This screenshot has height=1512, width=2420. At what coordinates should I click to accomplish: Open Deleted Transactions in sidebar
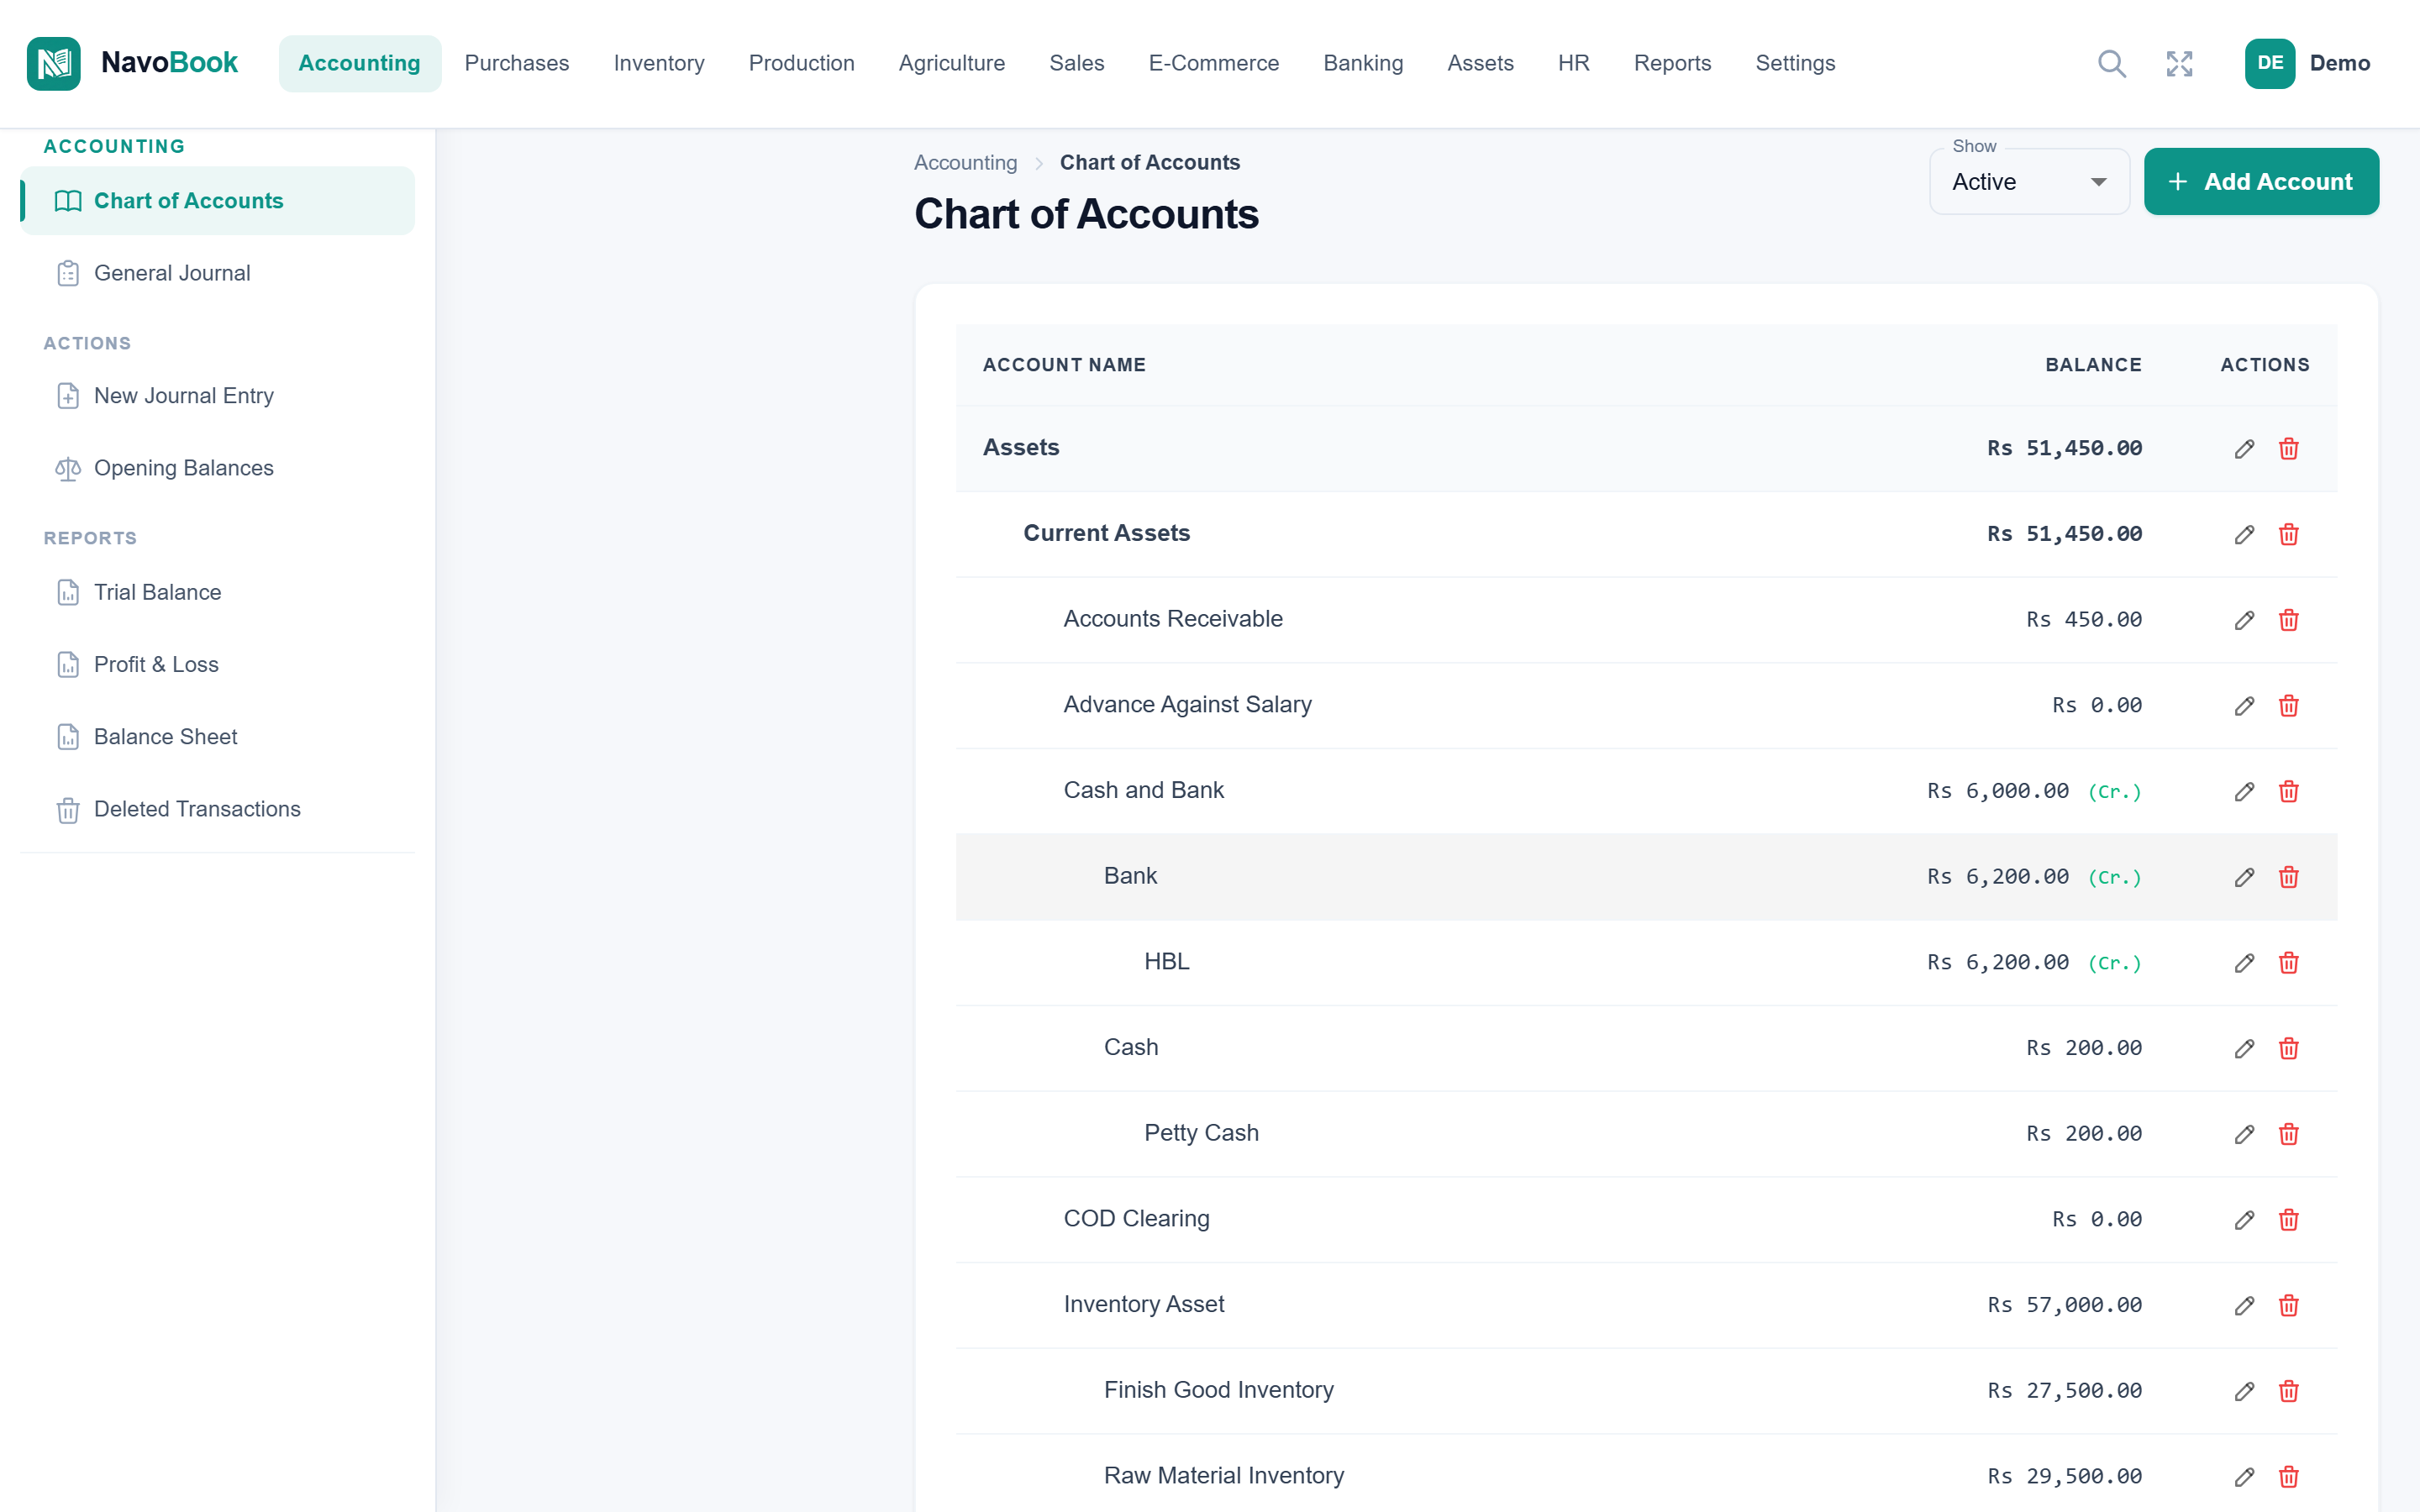coord(217,809)
